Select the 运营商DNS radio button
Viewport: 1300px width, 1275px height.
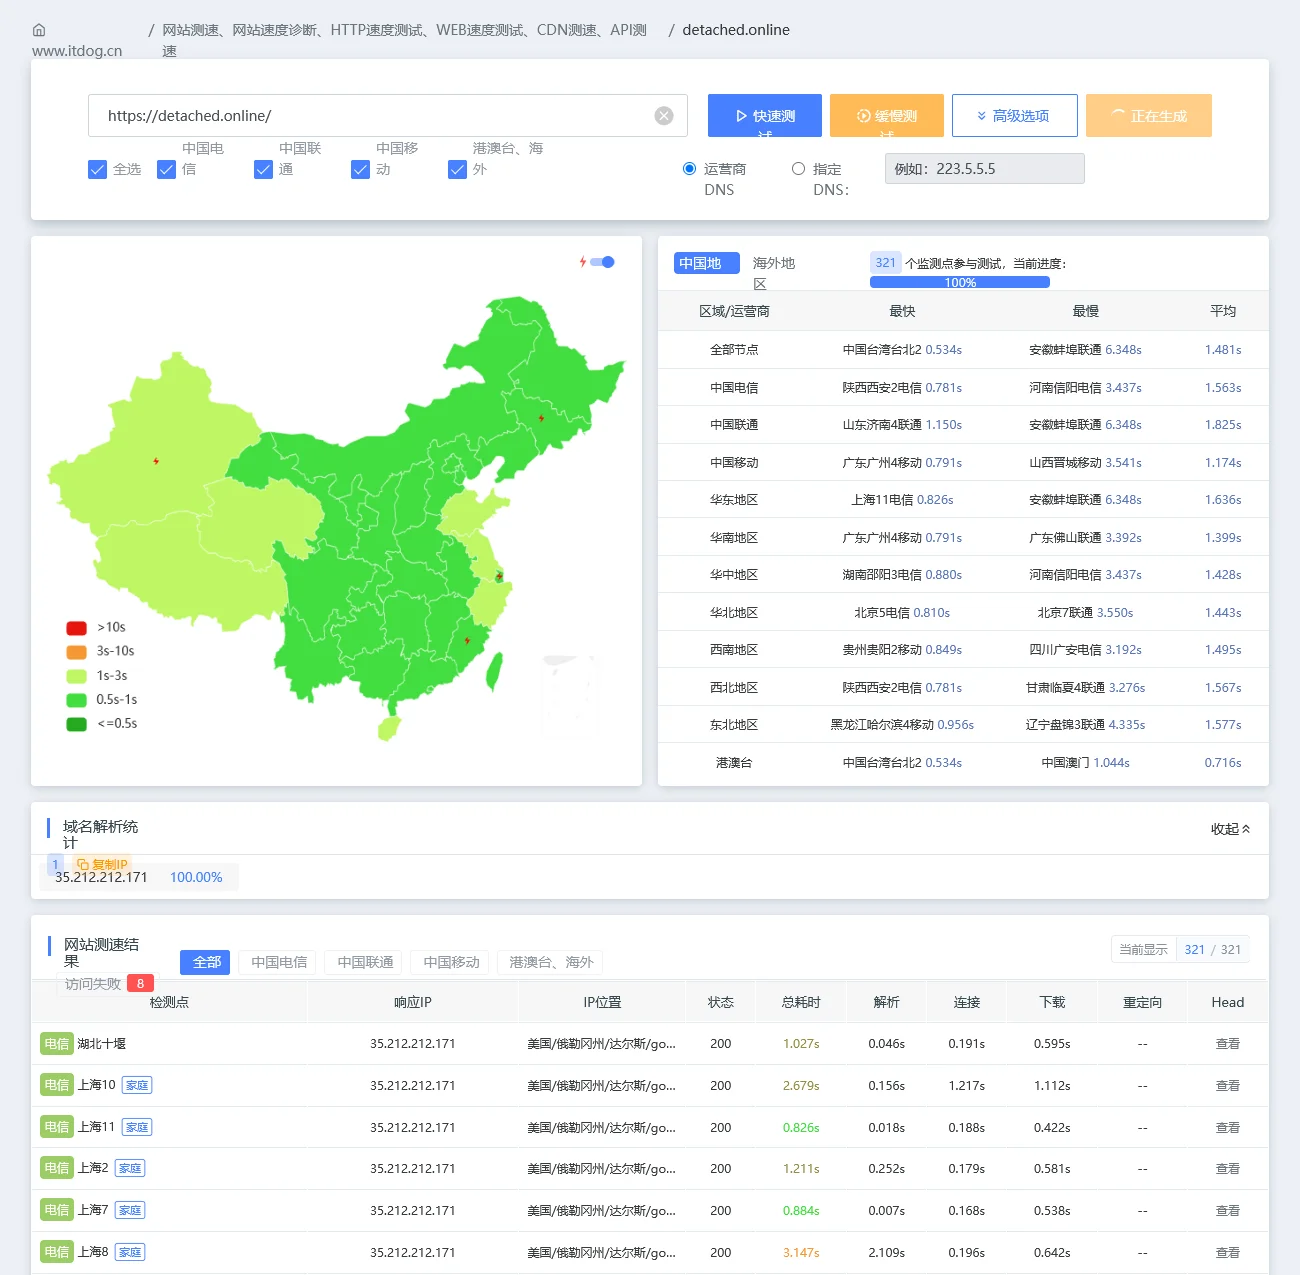pyautogui.click(x=689, y=169)
